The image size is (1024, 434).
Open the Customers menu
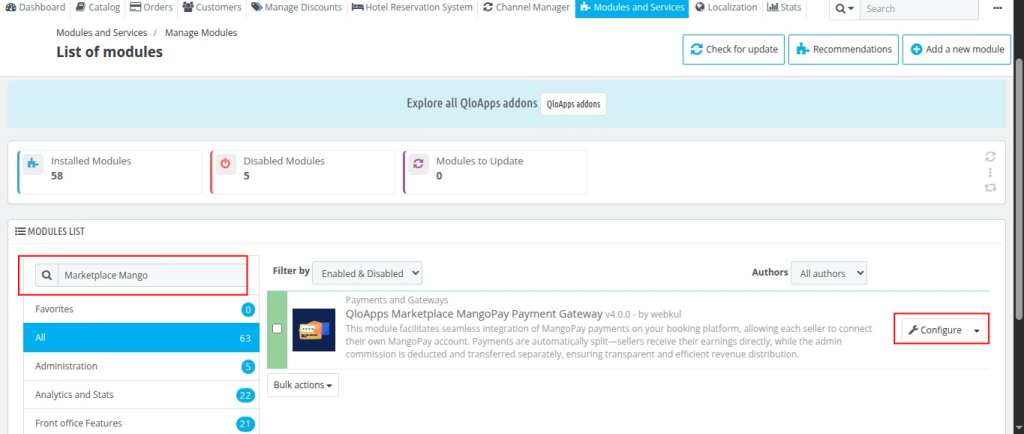click(x=212, y=7)
